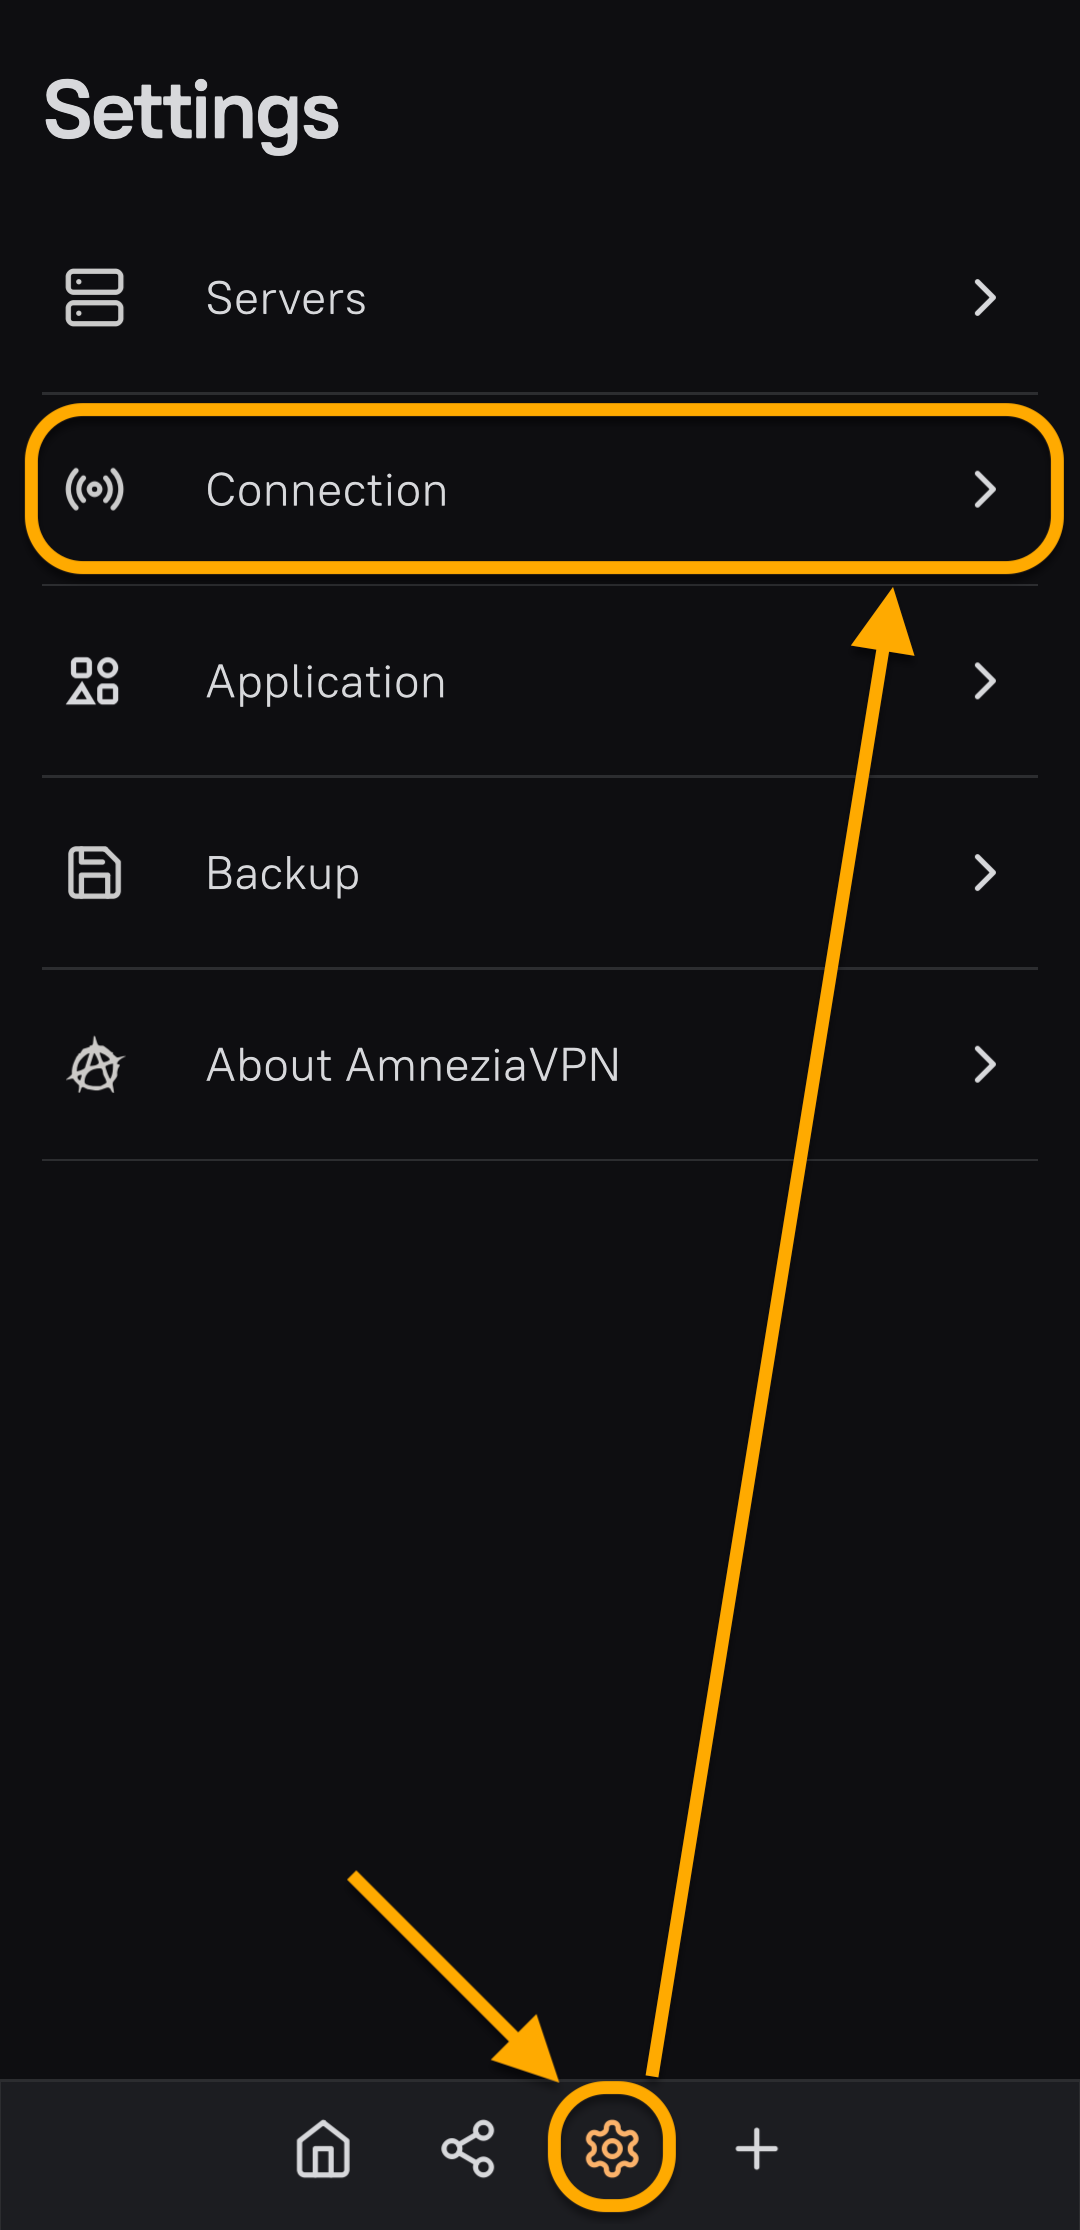
Task: Open the Connection menu entry
Action: [326, 490]
